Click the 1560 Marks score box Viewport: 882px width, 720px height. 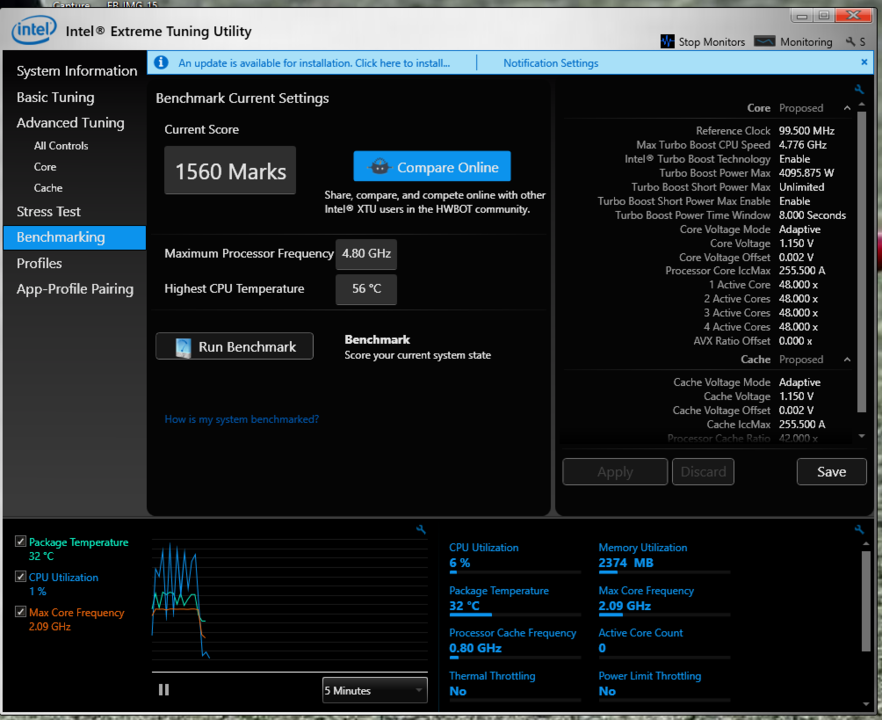pyautogui.click(x=230, y=170)
